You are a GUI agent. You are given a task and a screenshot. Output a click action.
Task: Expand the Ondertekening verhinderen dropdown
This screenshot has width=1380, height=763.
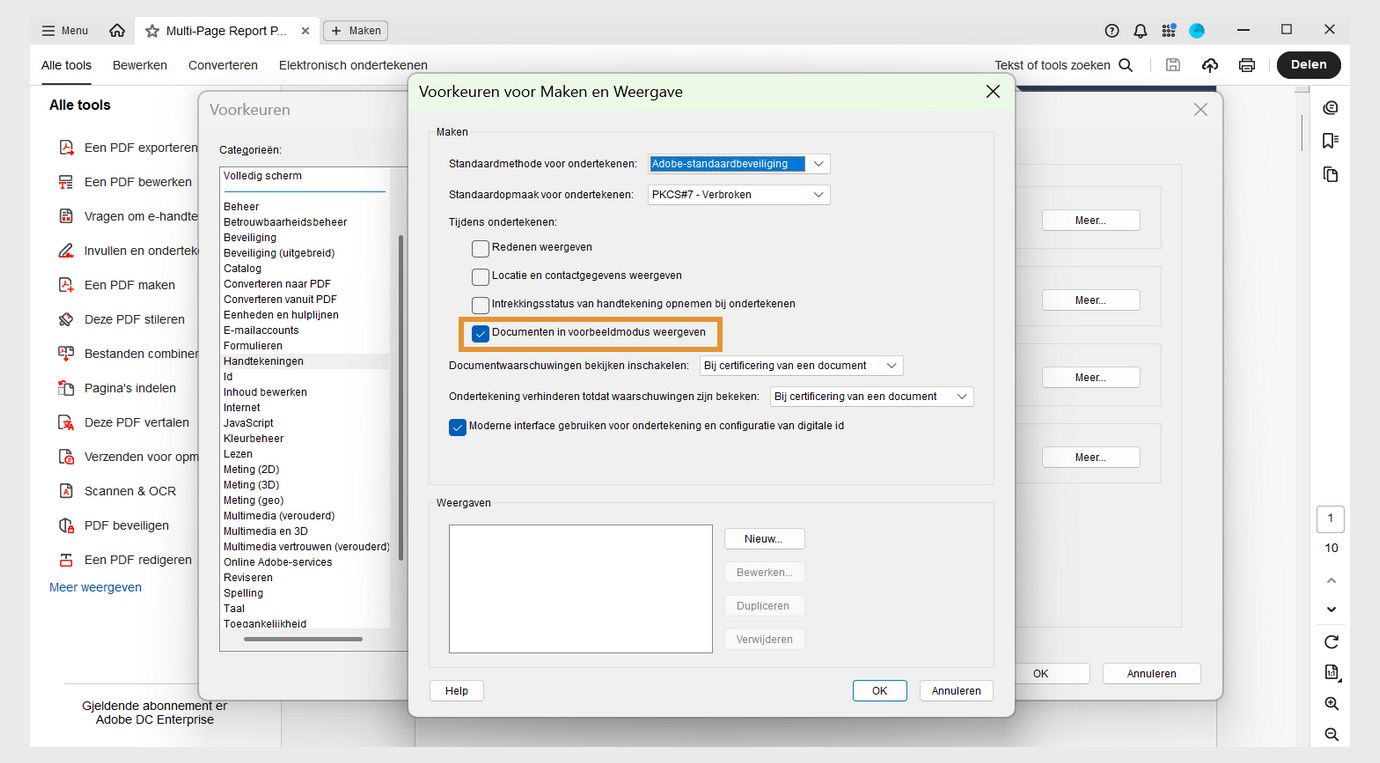click(872, 397)
